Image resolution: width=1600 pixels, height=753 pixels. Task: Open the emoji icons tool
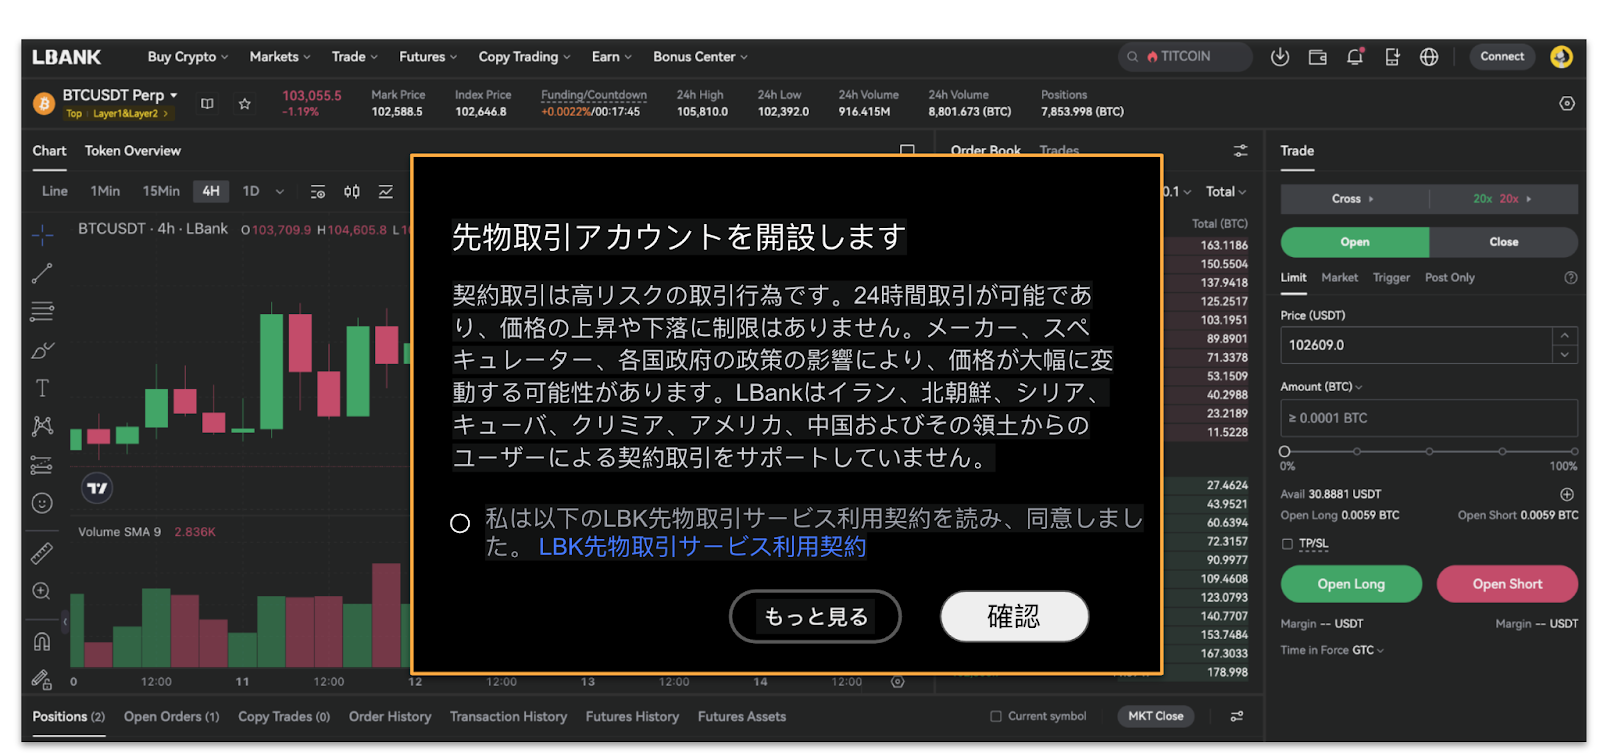[x=42, y=503]
